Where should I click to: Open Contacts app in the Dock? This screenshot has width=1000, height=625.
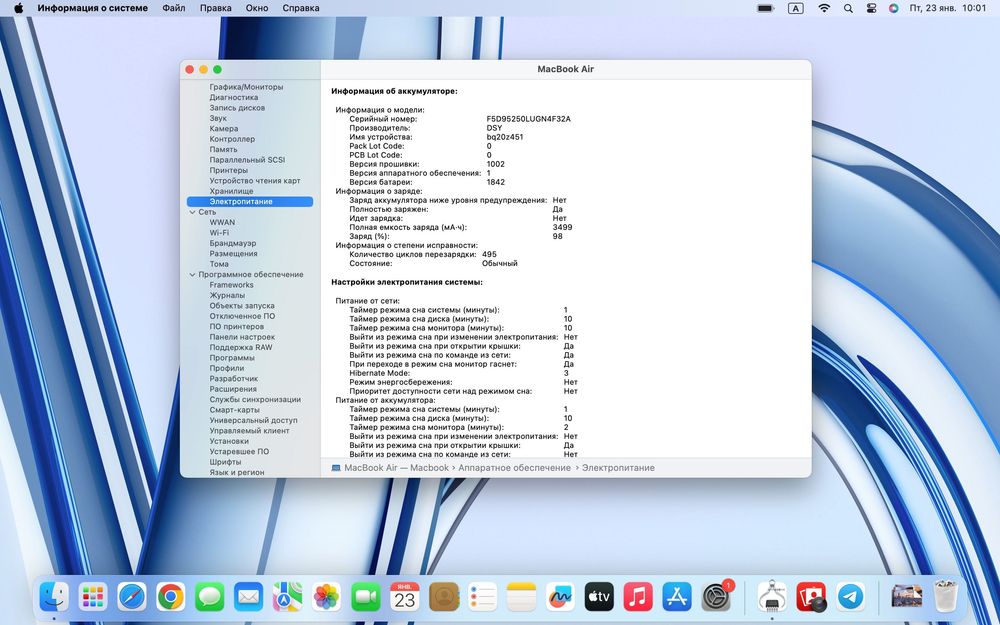(444, 598)
